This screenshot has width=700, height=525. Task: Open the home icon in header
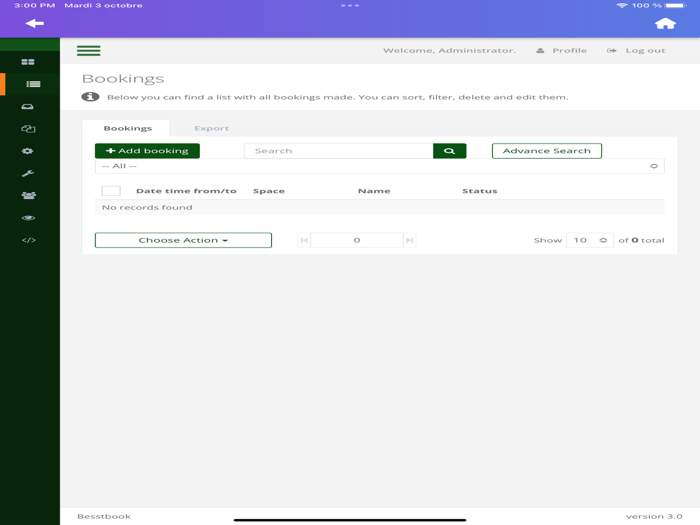pyautogui.click(x=665, y=23)
